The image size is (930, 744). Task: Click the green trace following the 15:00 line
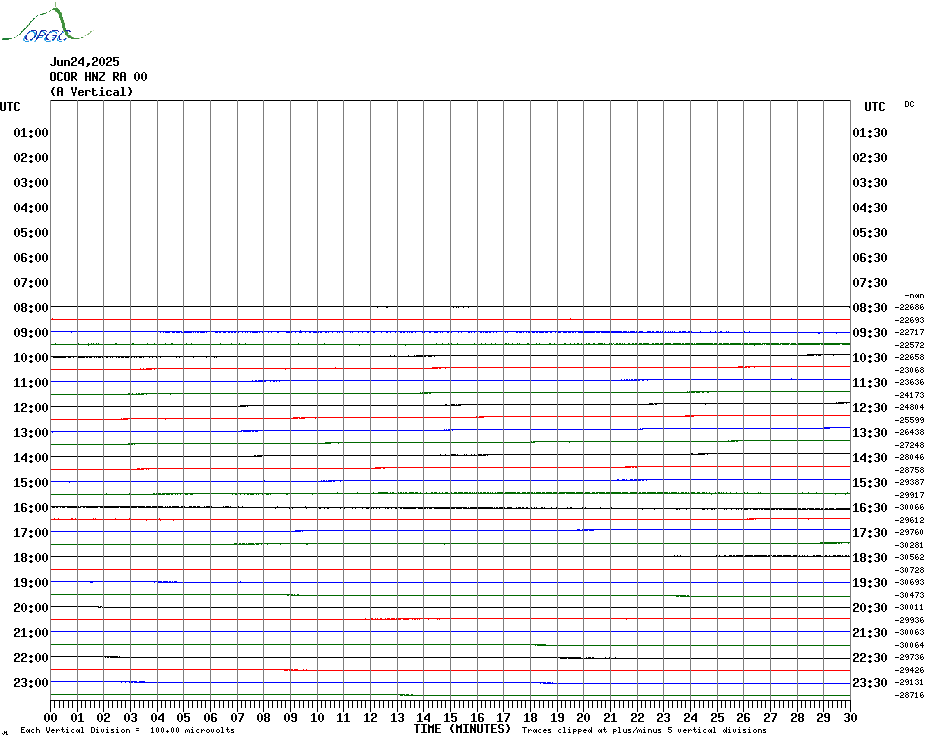451,493
